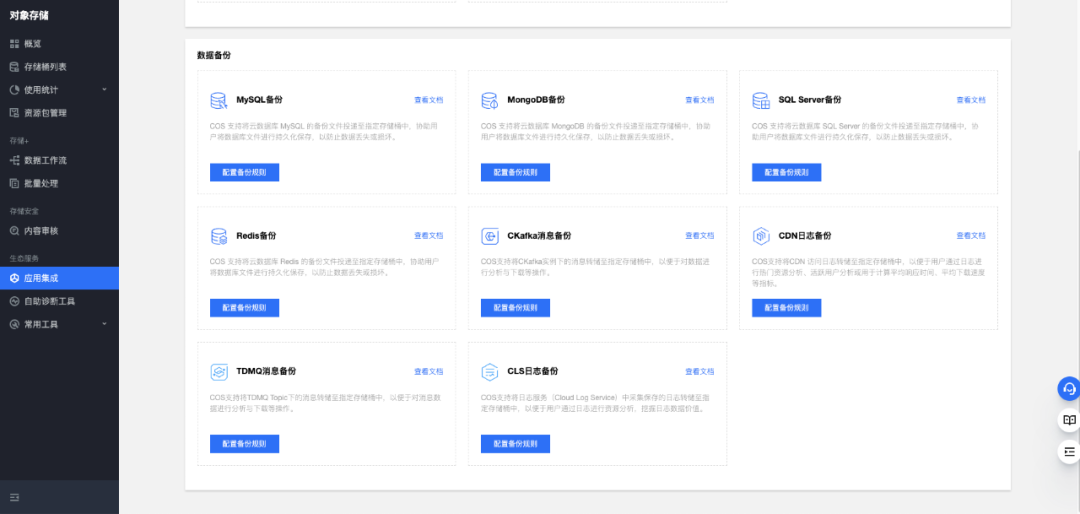The width and height of the screenshot is (1080, 514).
Task: Select 应用集成 menu item
Action: (x=59, y=278)
